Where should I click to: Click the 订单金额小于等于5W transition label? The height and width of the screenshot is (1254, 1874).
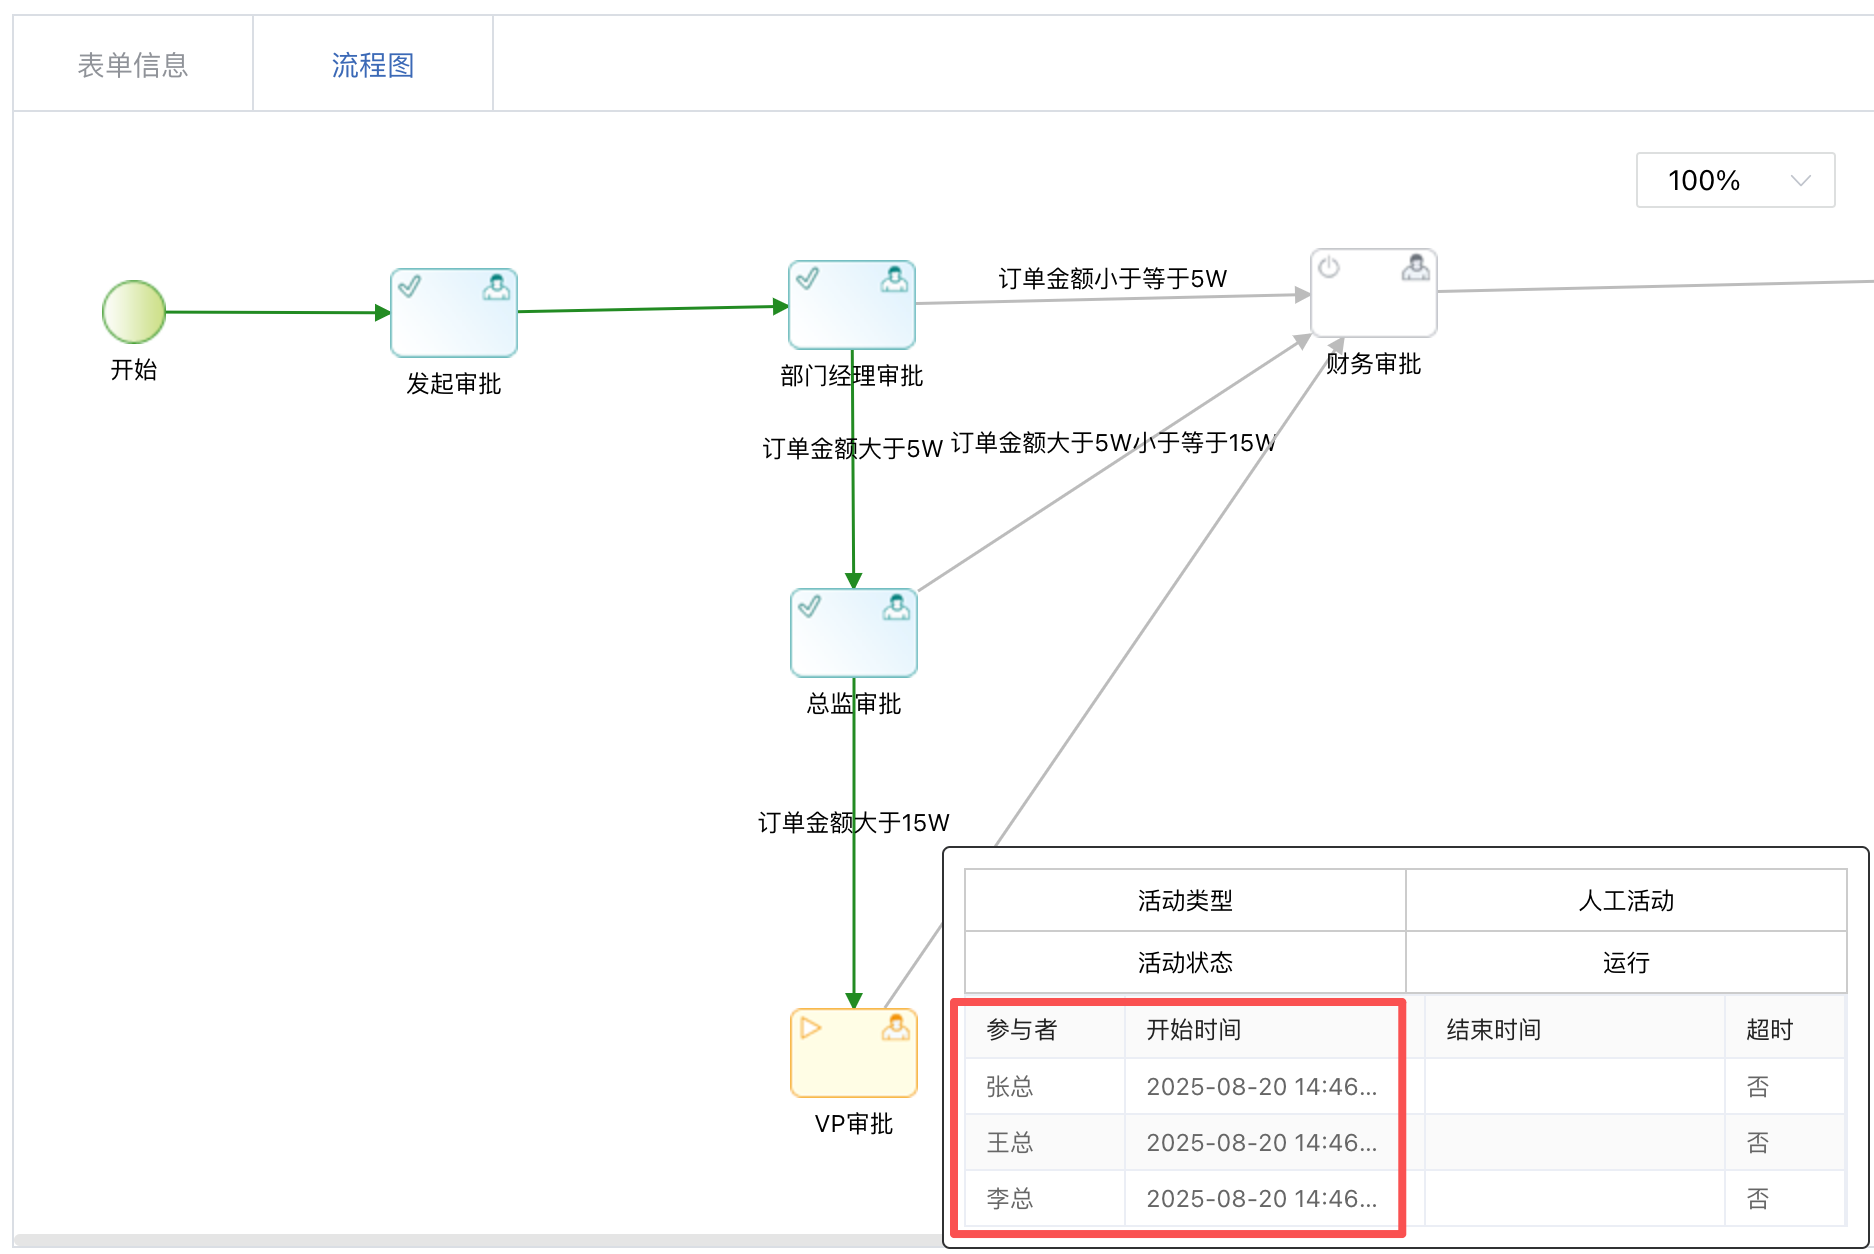tap(1112, 278)
